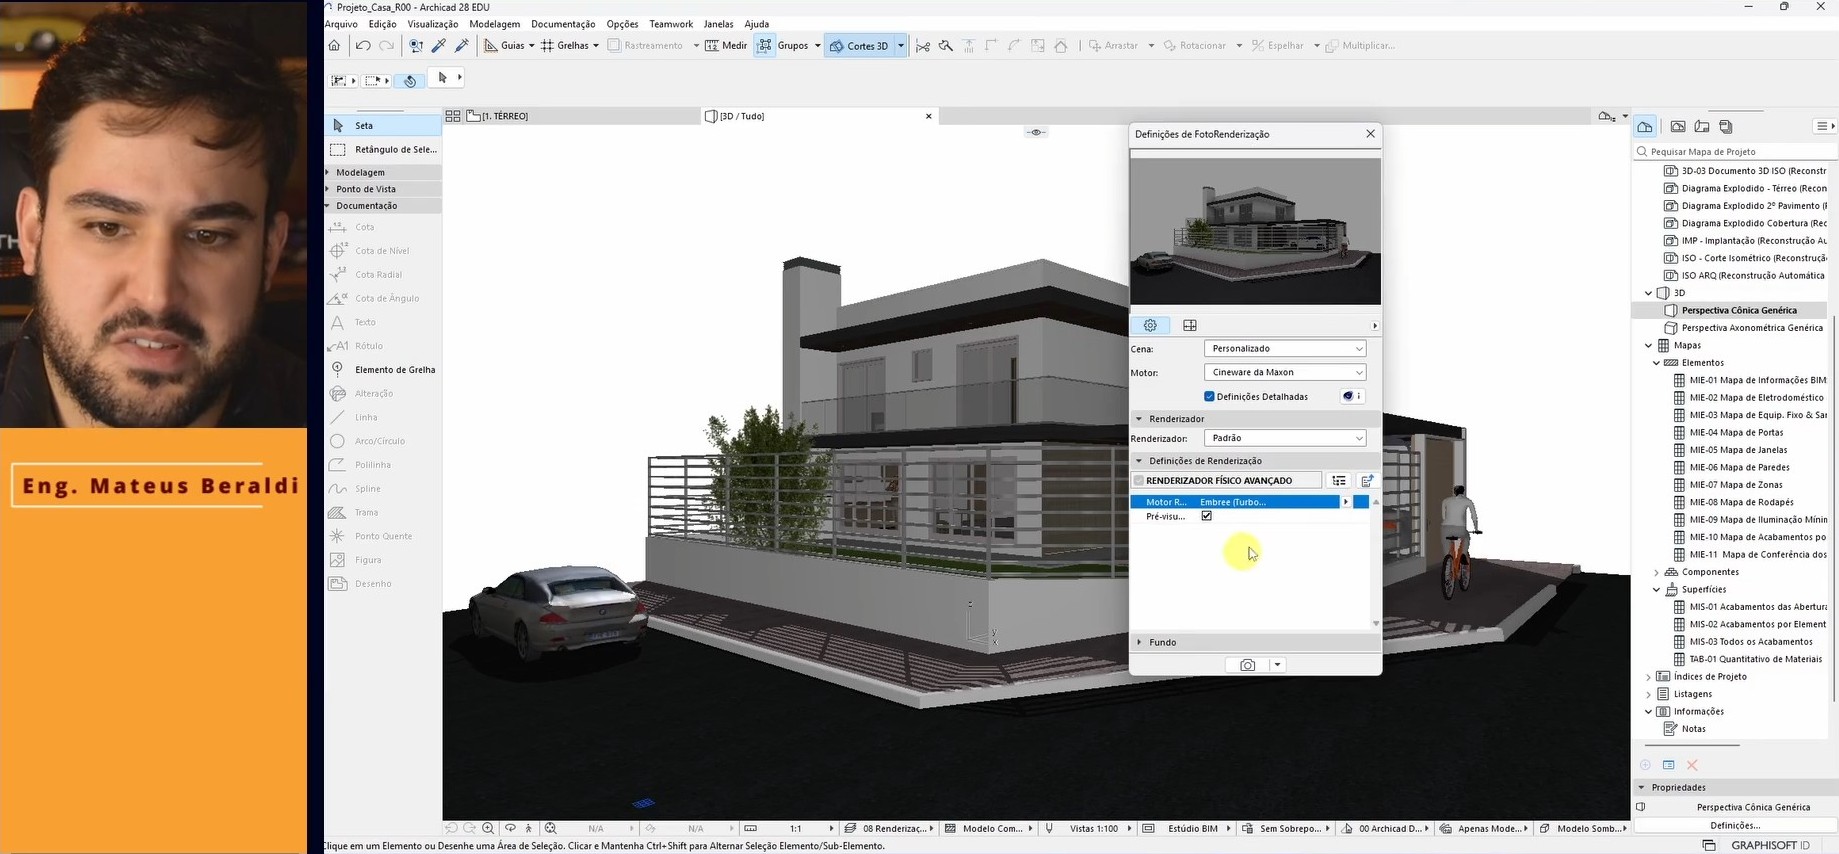Click the tab overview grid icon
The width and height of the screenshot is (1839, 854).
(x=452, y=116)
